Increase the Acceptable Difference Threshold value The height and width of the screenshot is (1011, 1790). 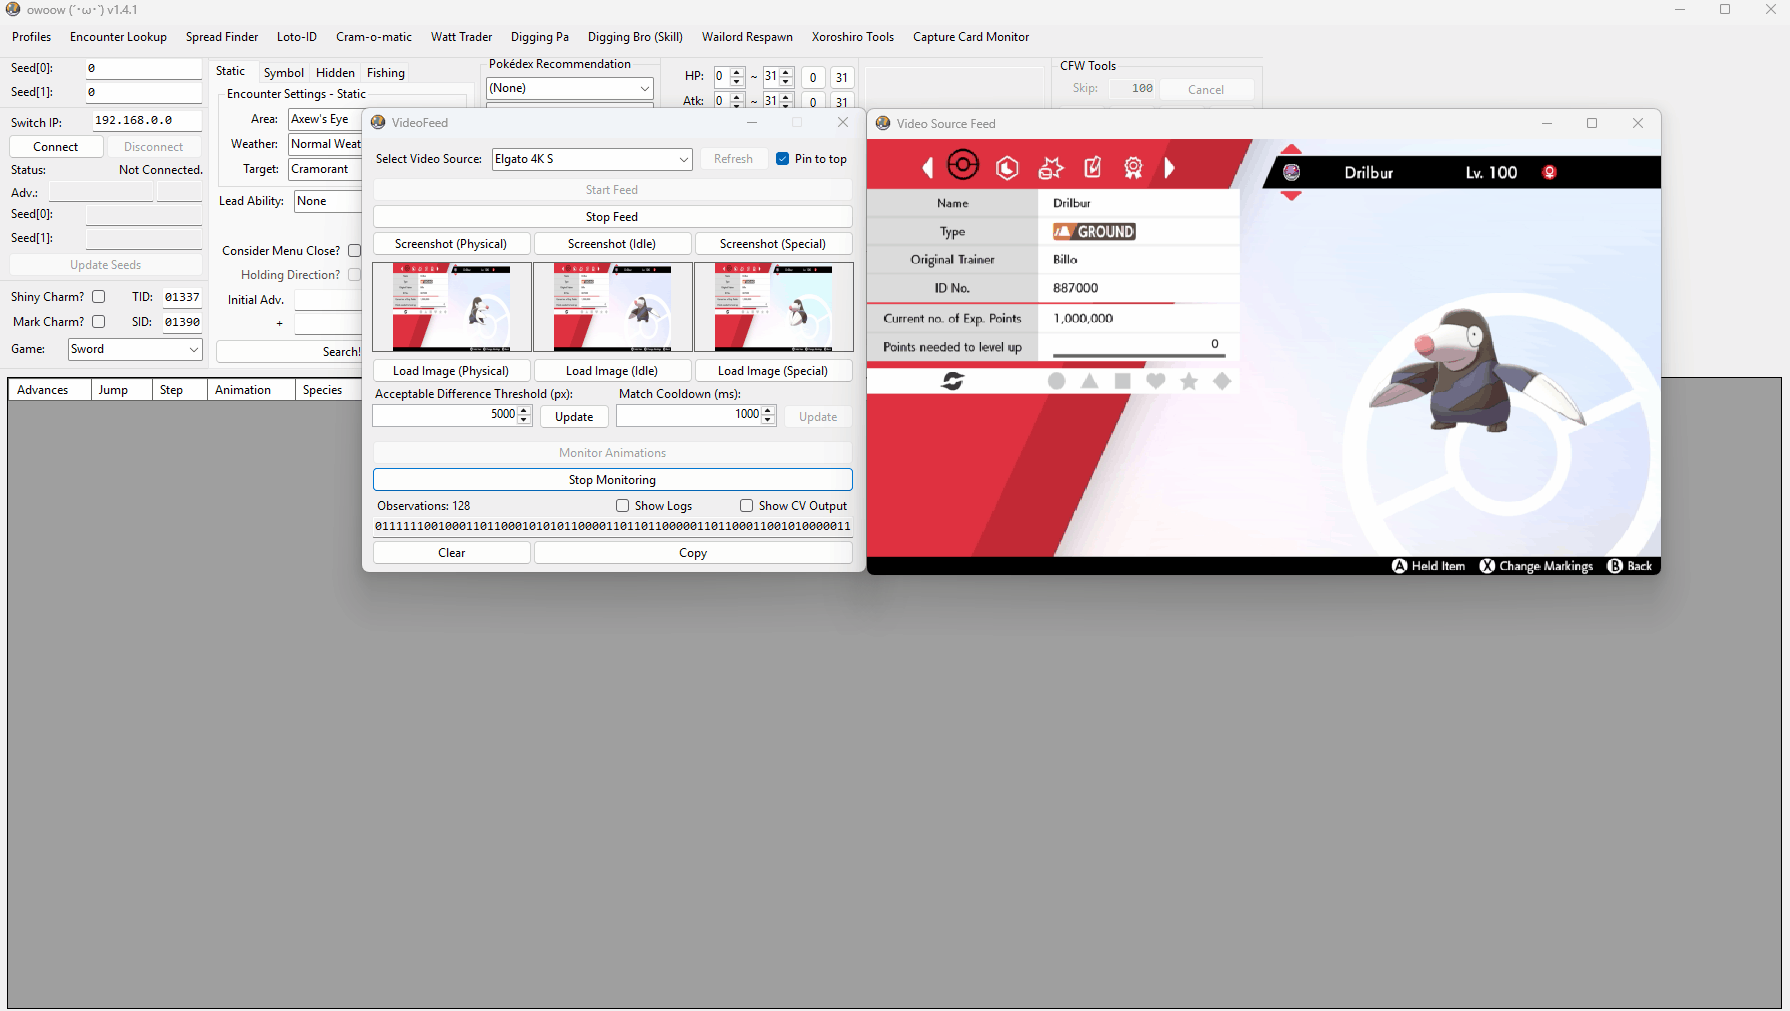point(524,410)
